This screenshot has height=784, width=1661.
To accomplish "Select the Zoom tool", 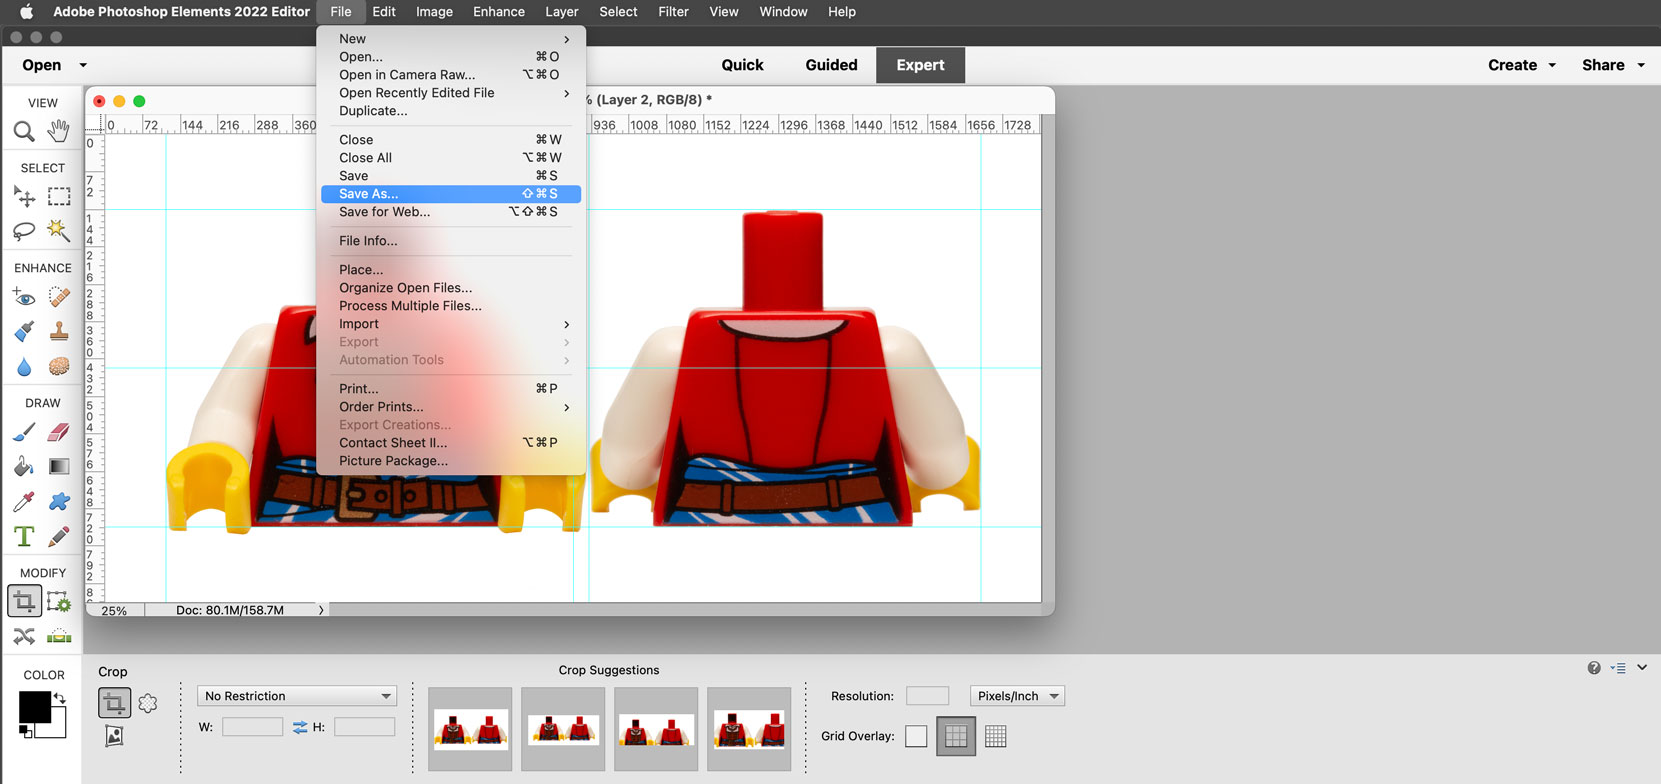I will tap(24, 131).
